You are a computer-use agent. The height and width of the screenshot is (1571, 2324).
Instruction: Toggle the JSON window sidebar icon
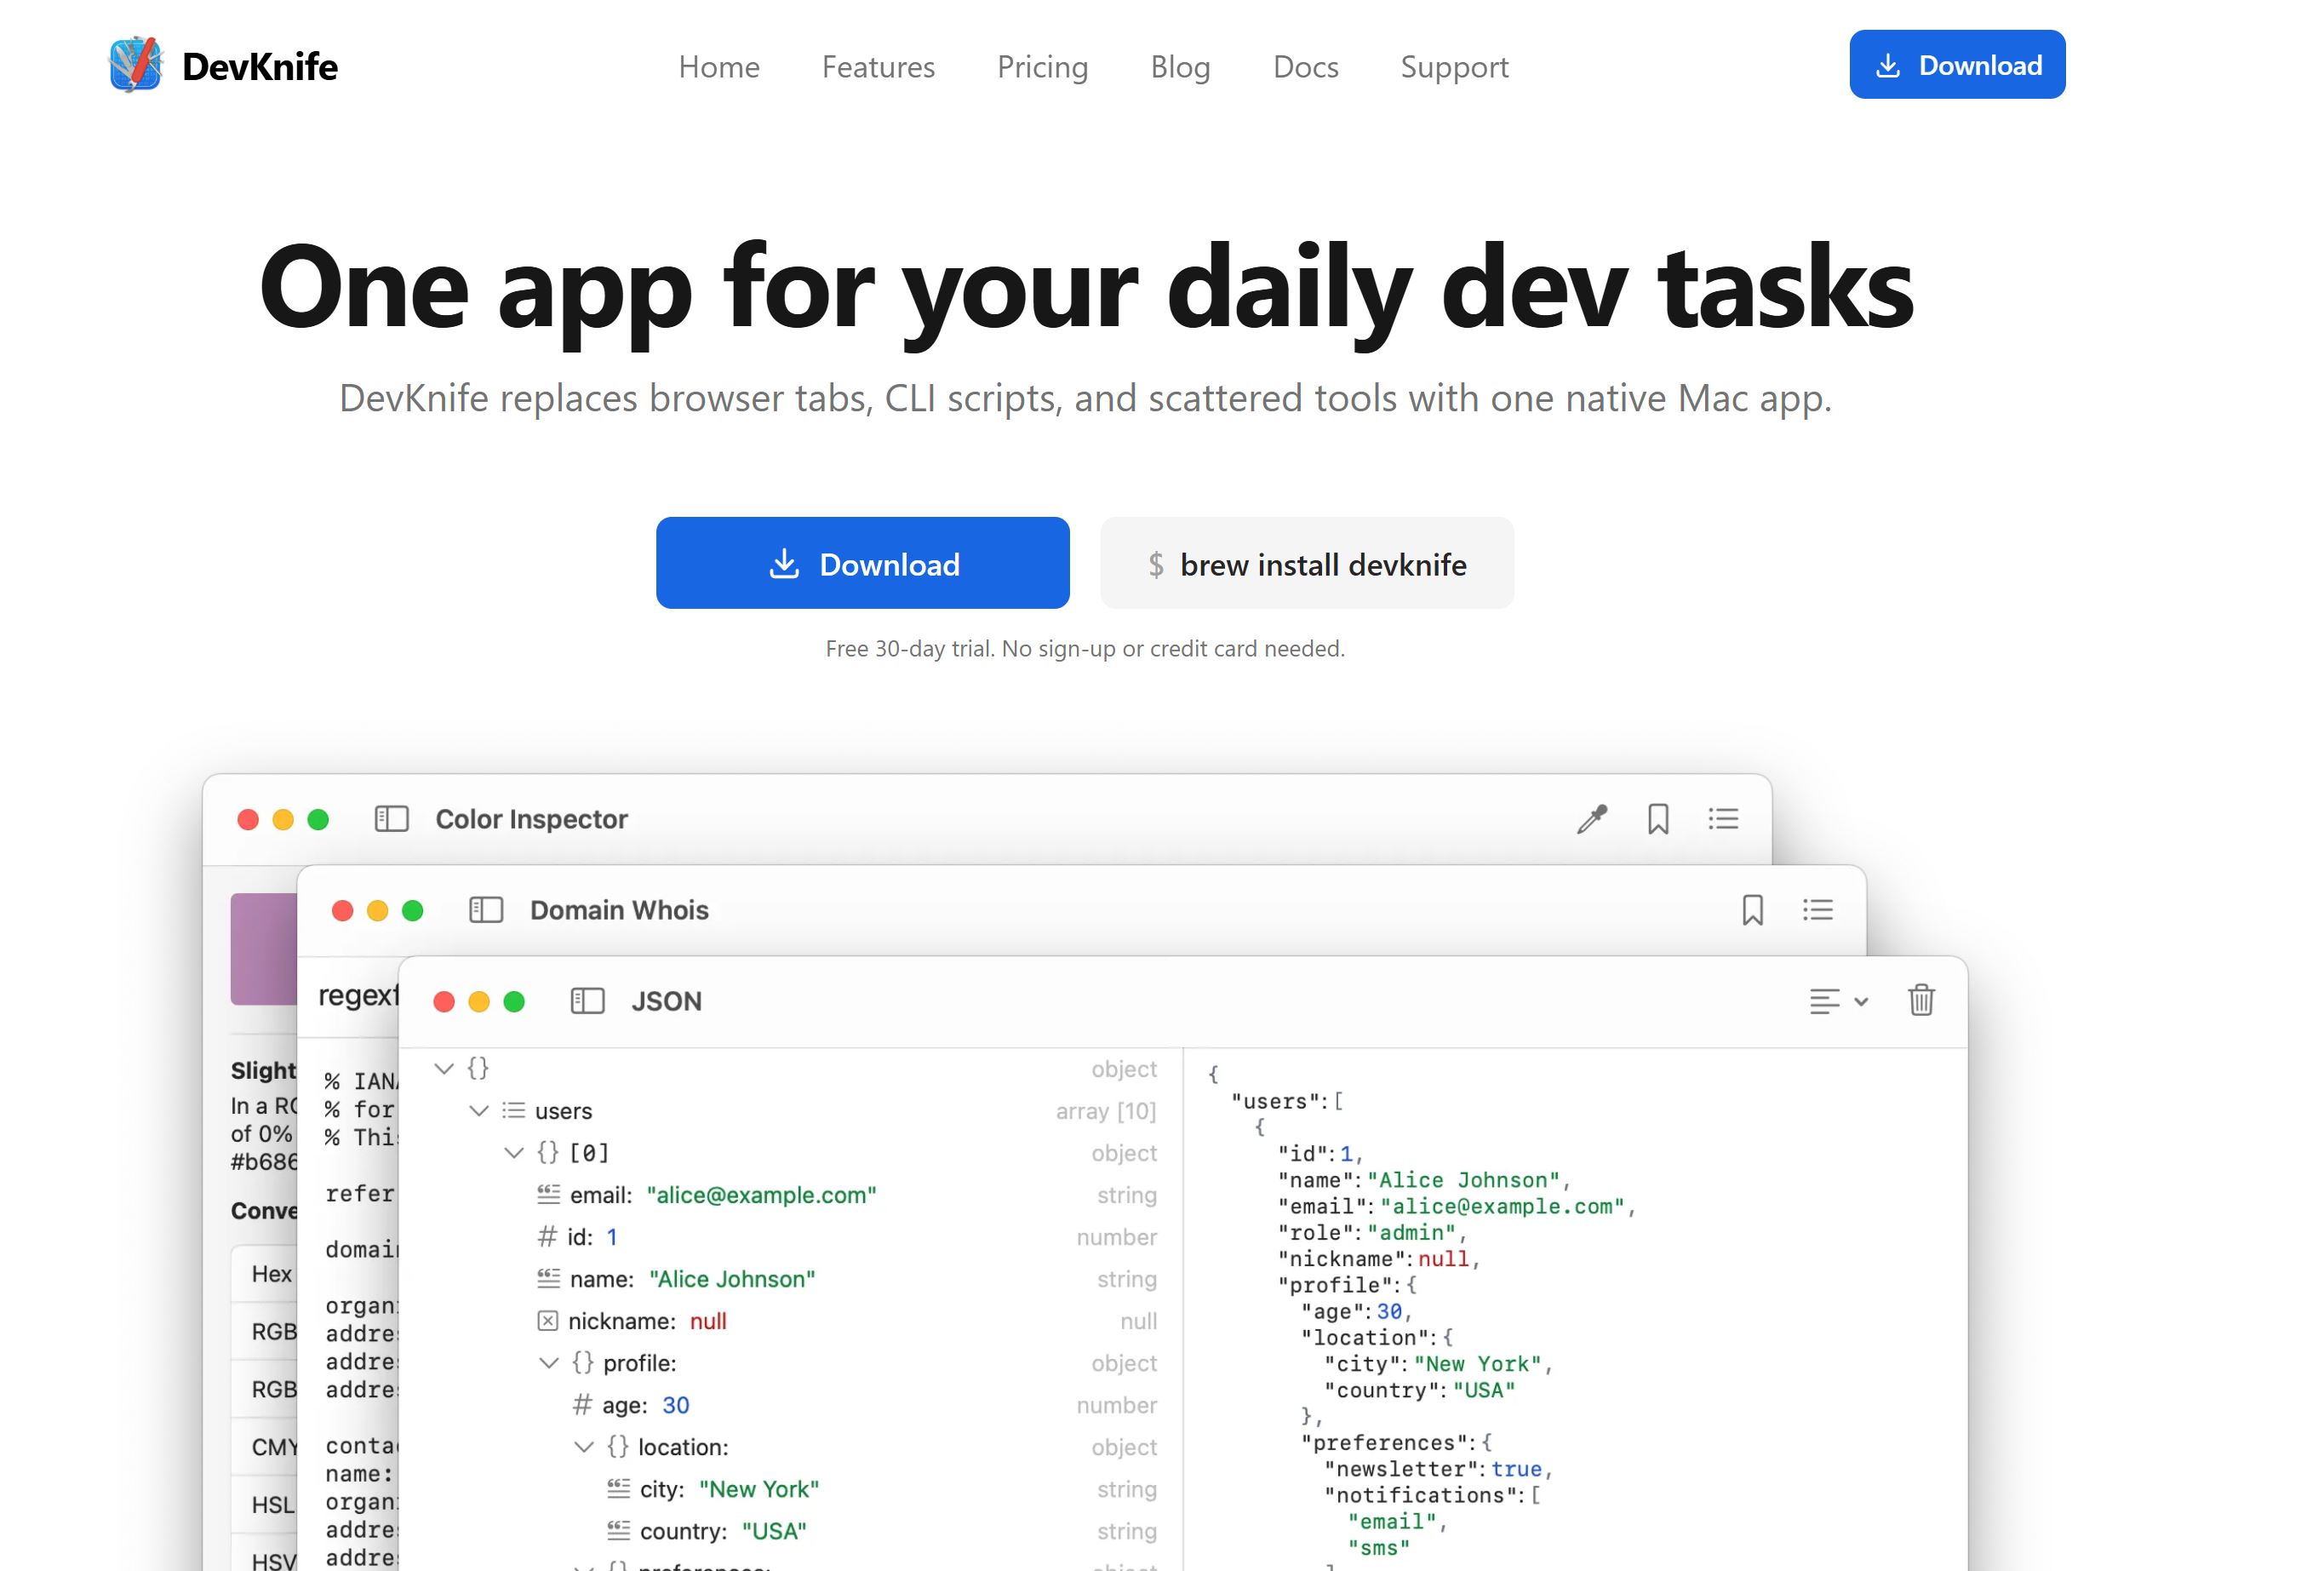coord(587,1001)
